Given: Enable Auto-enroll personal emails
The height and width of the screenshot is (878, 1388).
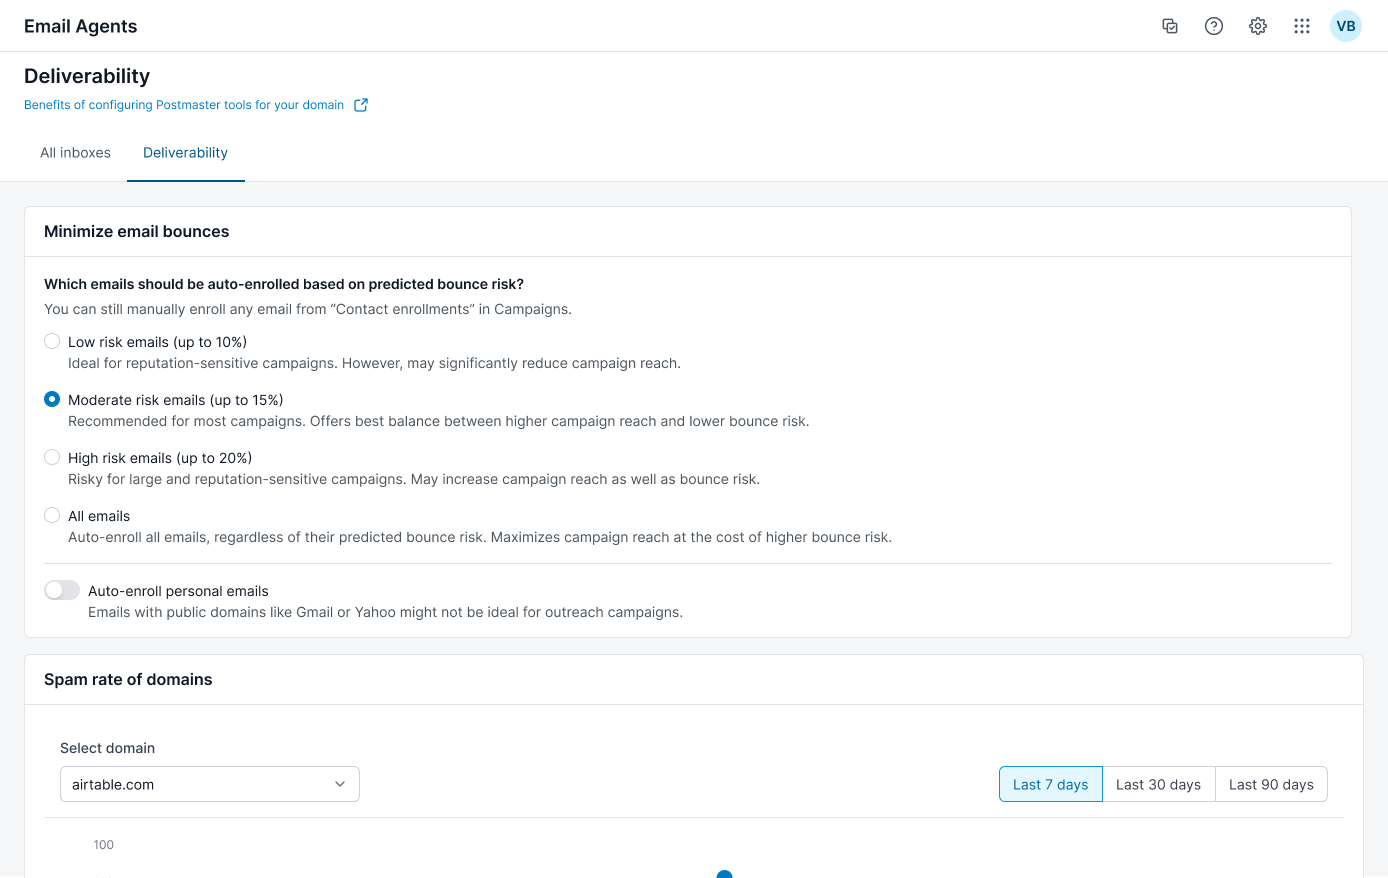Looking at the screenshot, I should (61, 590).
